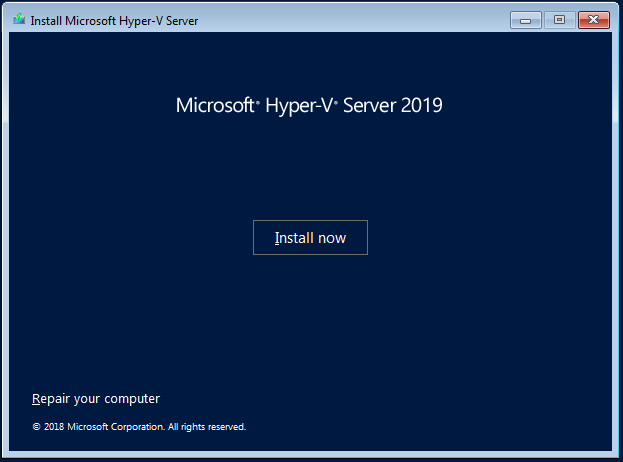Click the '© 2018 Microsoft Corporation' copyright text

coord(139,427)
